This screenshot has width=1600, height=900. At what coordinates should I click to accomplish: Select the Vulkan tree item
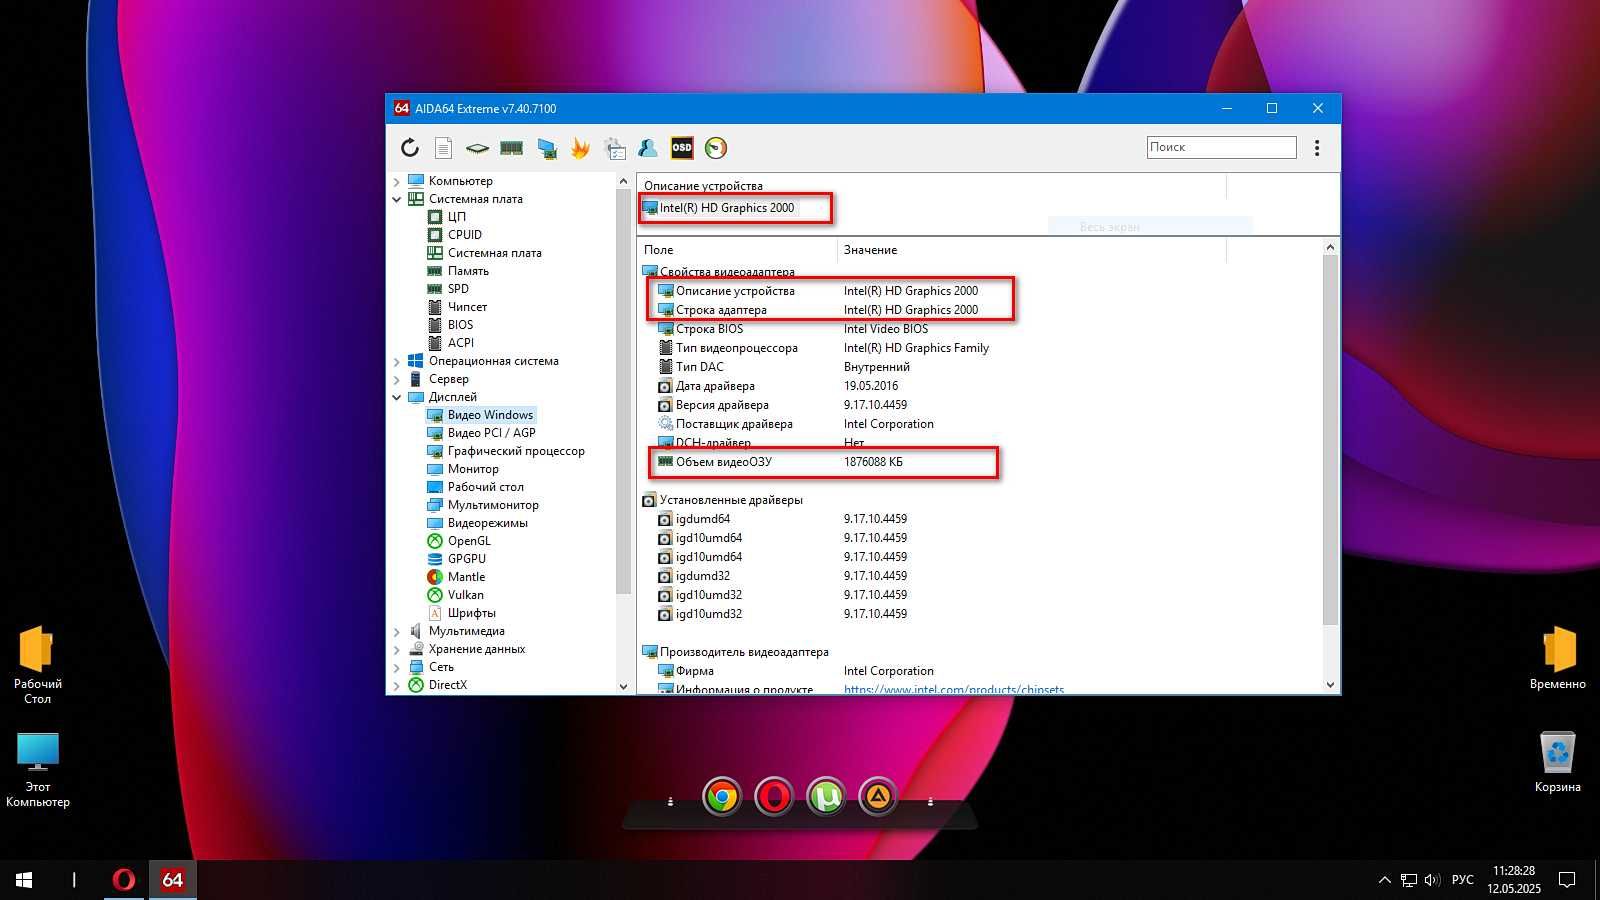(465, 595)
